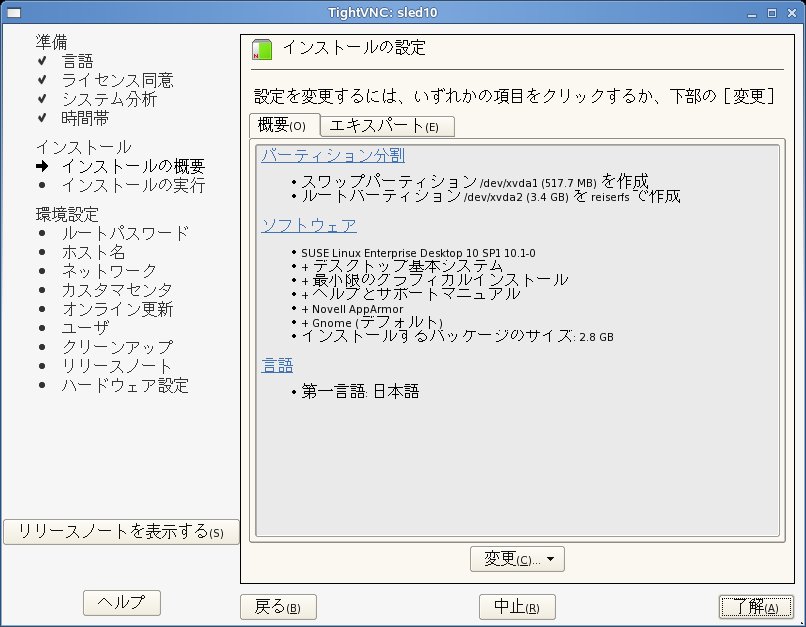Accept settings with the 了解 button
This screenshot has height=627, width=806.
(756, 607)
